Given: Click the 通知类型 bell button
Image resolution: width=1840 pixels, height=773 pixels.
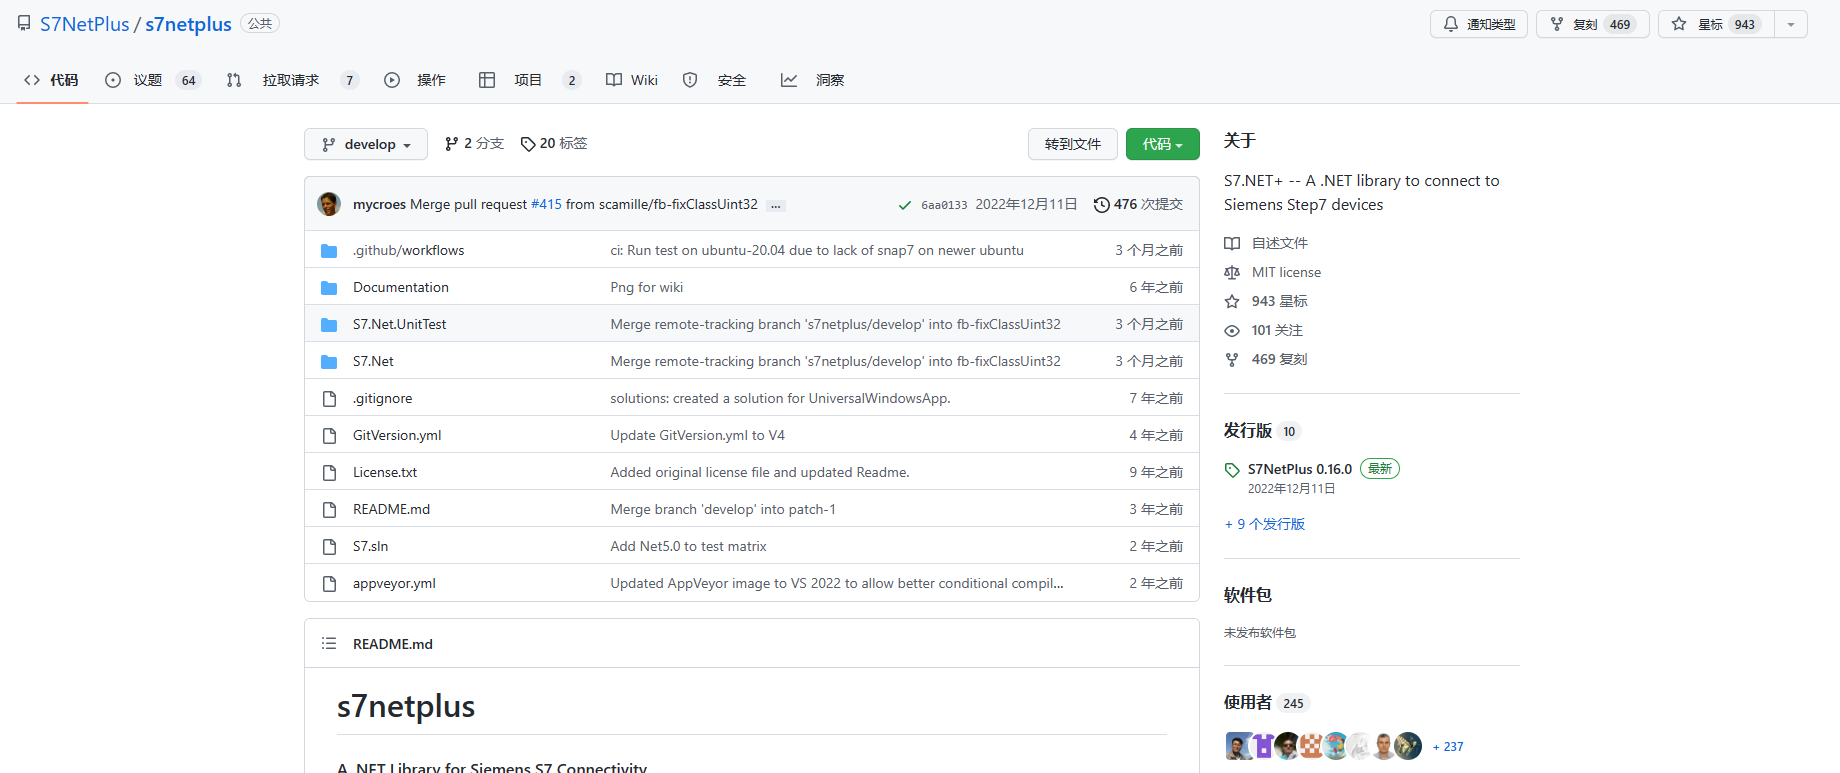Looking at the screenshot, I should pos(1479,24).
